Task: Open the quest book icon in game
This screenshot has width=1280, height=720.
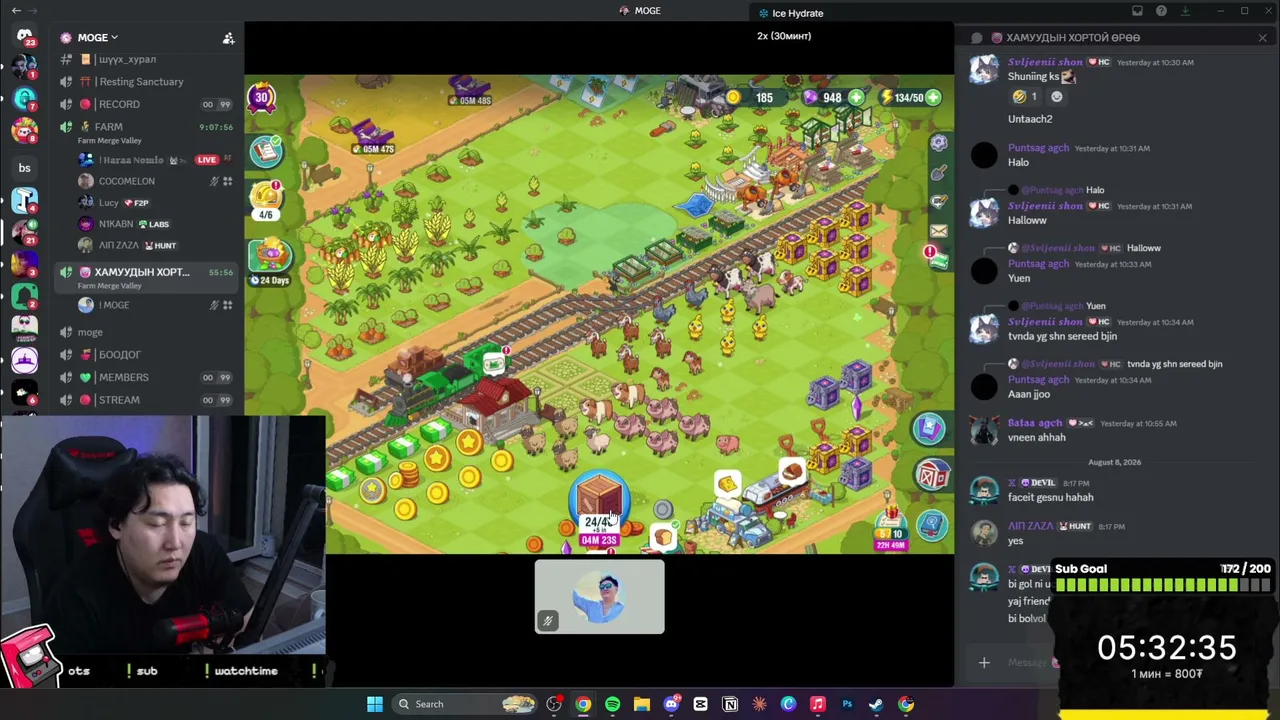Action: pyautogui.click(x=266, y=151)
